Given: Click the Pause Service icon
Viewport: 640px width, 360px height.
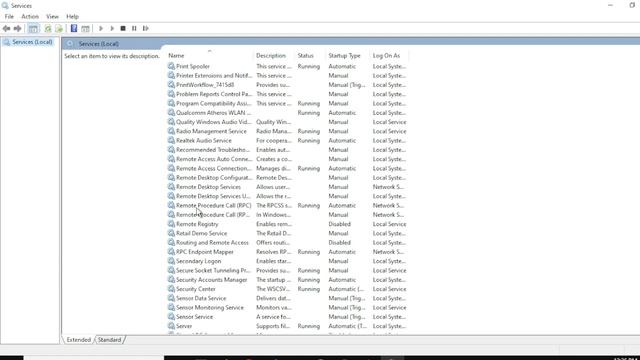Looking at the screenshot, I should [134, 29].
